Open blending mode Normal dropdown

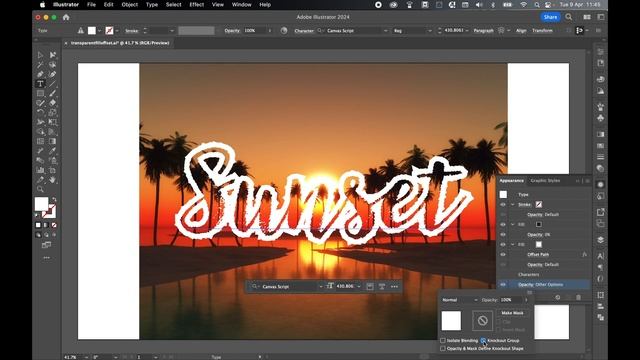pos(460,300)
